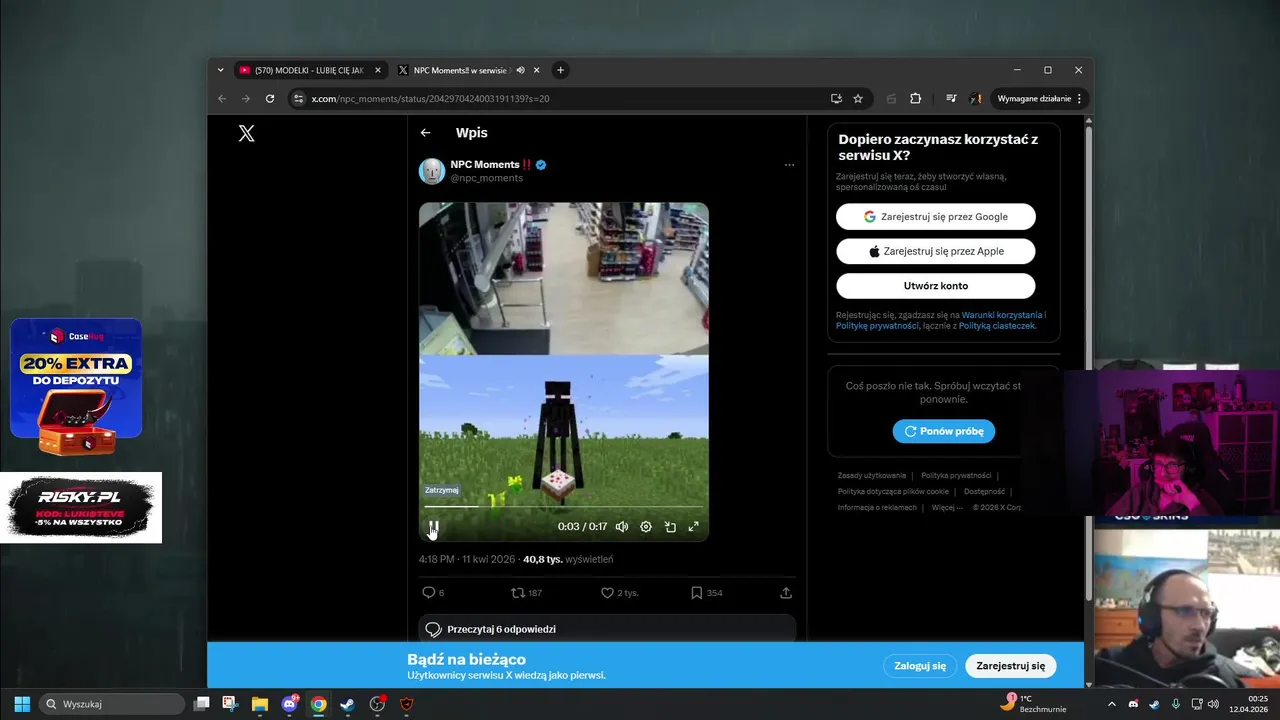The image size is (1280, 720).
Task: Open the tab search dropdown
Action: tap(221, 70)
